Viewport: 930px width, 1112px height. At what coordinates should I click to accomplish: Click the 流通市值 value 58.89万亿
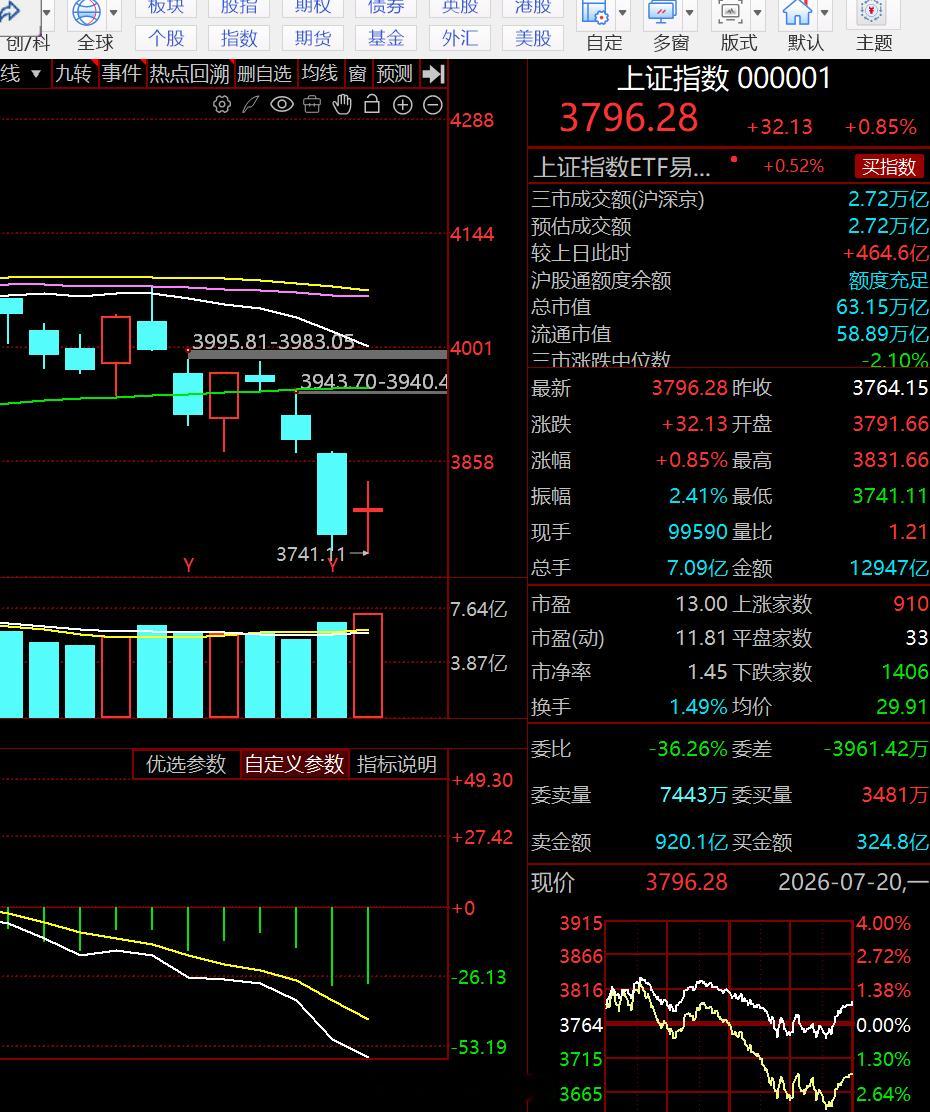coord(882,334)
